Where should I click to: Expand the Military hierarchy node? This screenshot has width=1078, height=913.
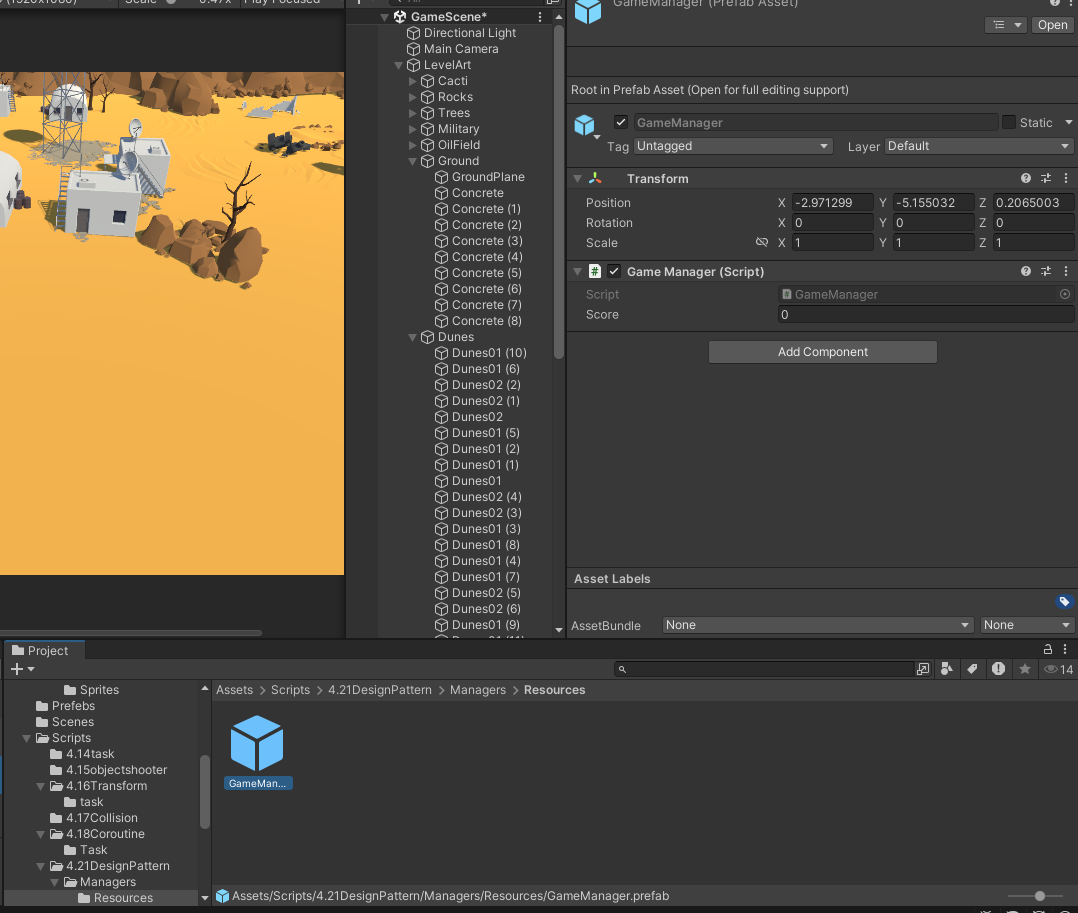point(412,129)
